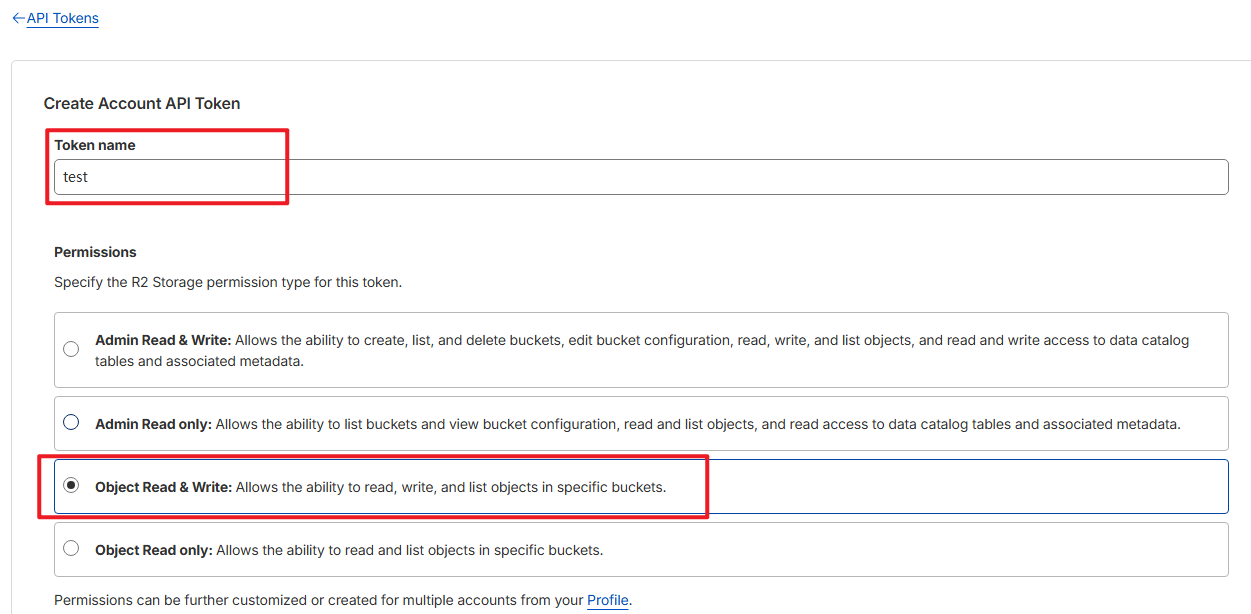Click the 'tables and associated metadata' description line
Screen dimensions: 1251x614
coord(199,361)
